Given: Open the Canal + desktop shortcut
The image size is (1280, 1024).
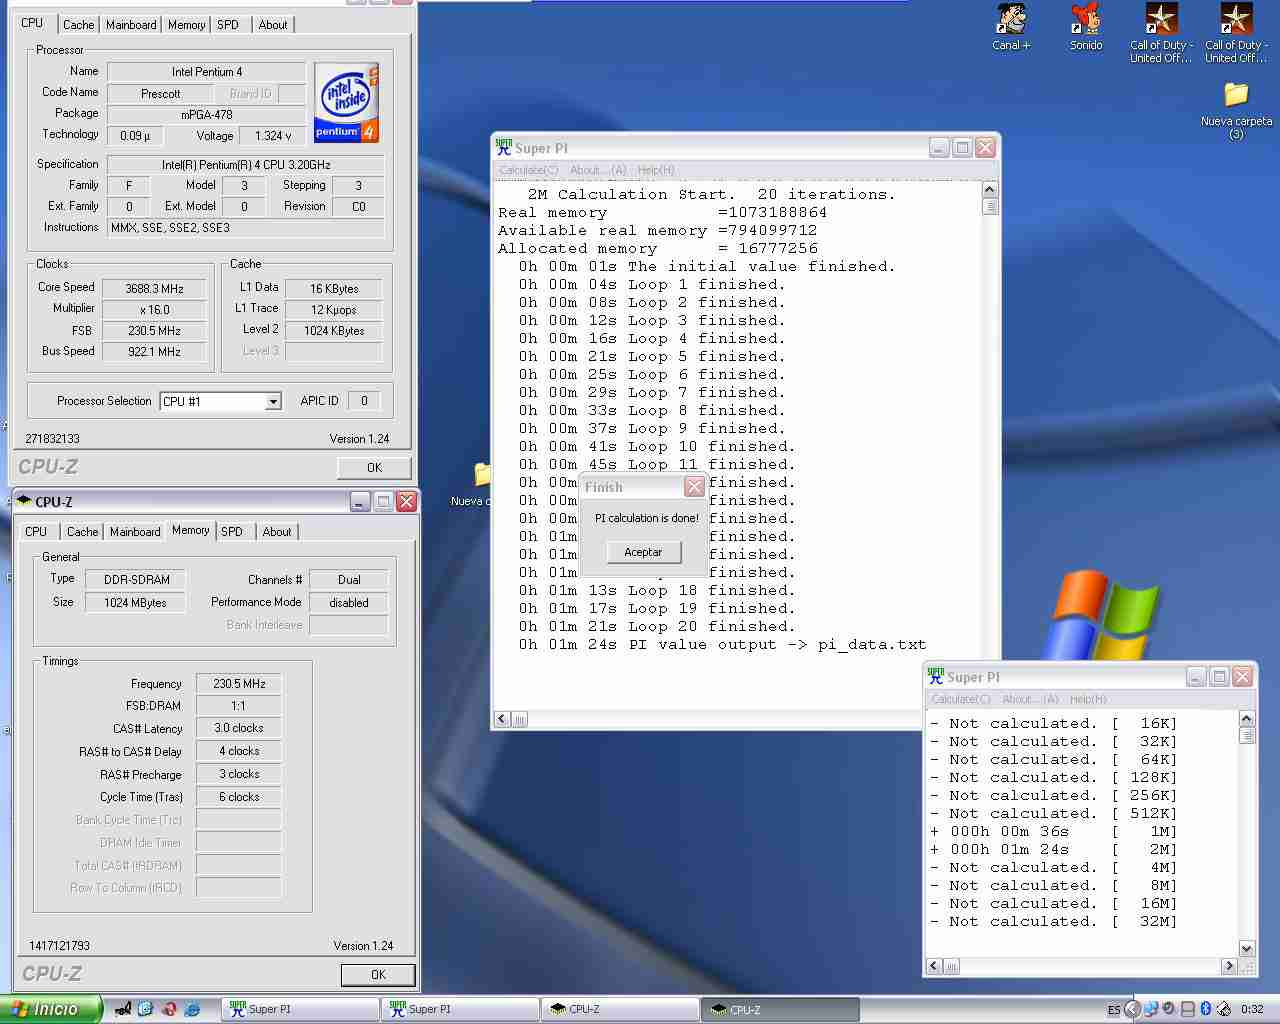Looking at the screenshot, I should coord(1011,20).
